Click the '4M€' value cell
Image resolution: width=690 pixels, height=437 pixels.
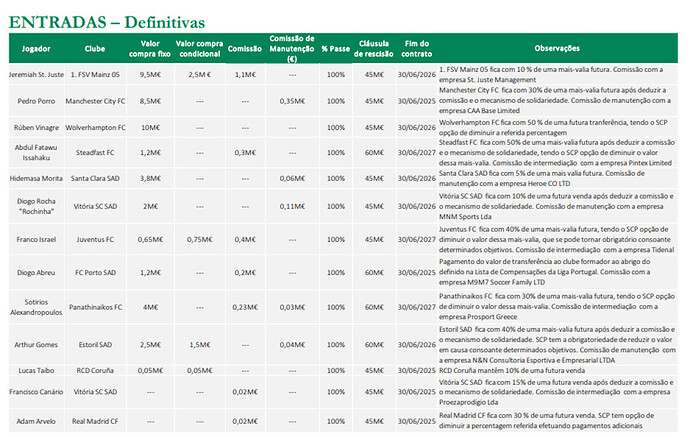(150, 307)
